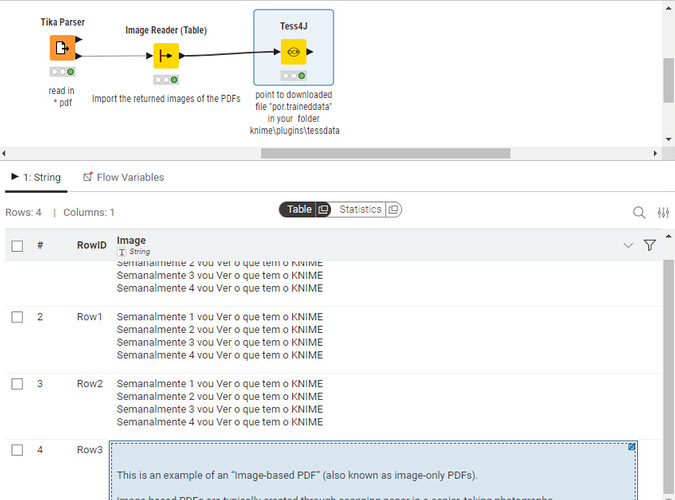Select the Tess4J node icon

pyautogui.click(x=293, y=52)
